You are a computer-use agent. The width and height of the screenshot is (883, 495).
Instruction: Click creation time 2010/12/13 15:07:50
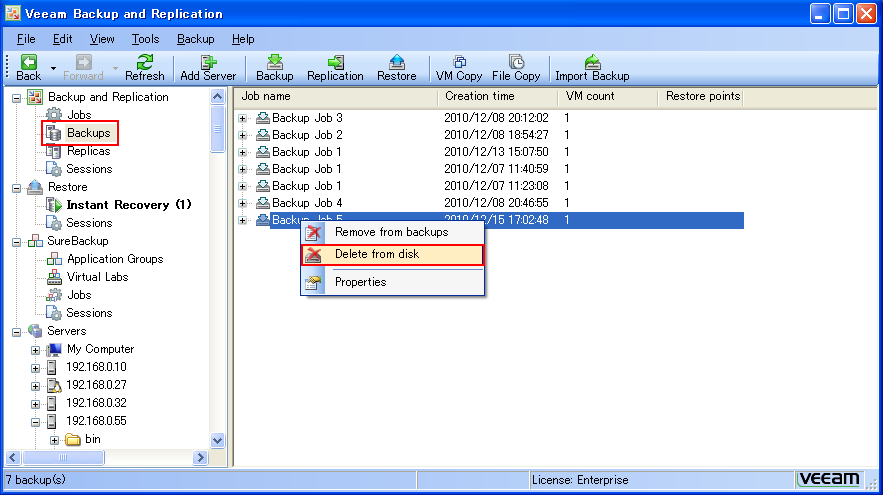(496, 152)
